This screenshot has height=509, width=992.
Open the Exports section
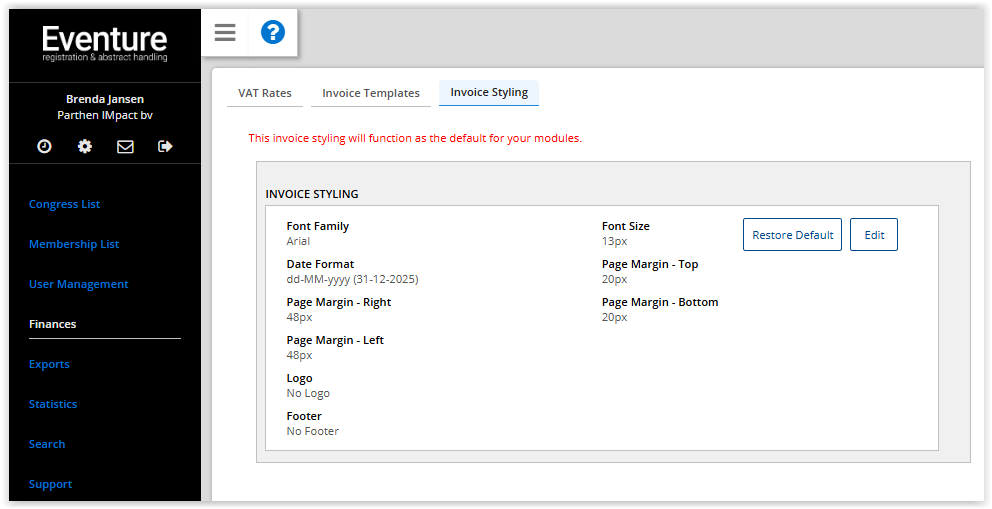(49, 364)
